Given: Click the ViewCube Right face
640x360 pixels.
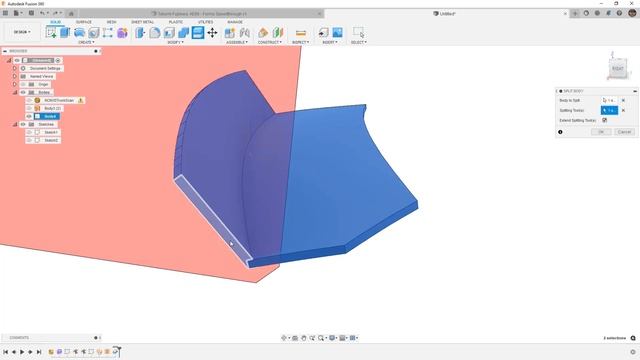Looking at the screenshot, I should pyautogui.click(x=618, y=69).
